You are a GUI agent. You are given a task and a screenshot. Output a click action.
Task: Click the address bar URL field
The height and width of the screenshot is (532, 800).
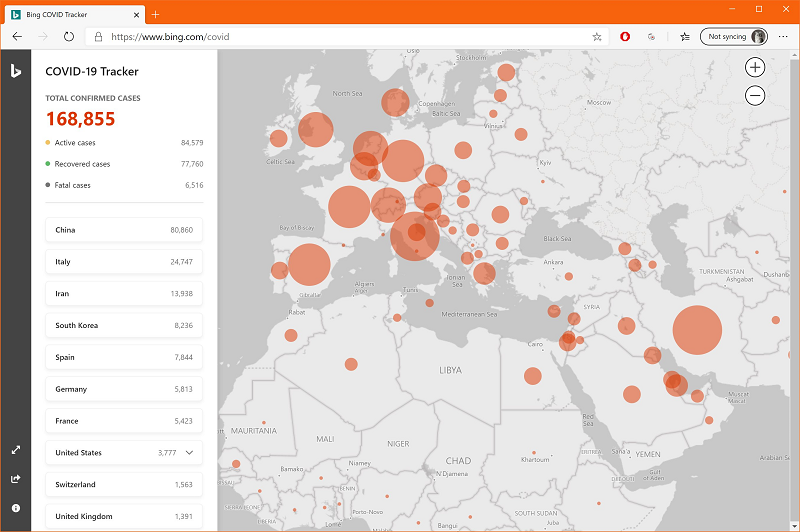(340, 36)
